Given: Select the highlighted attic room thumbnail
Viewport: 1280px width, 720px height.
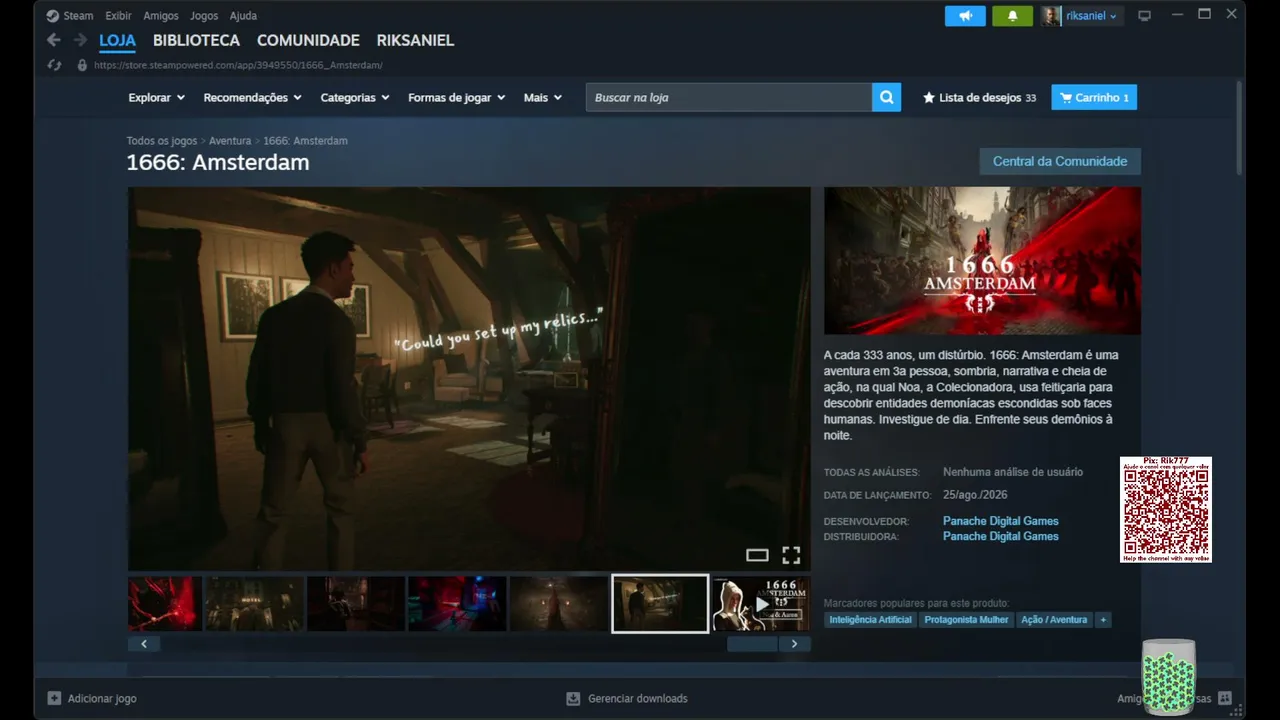Looking at the screenshot, I should pos(660,604).
